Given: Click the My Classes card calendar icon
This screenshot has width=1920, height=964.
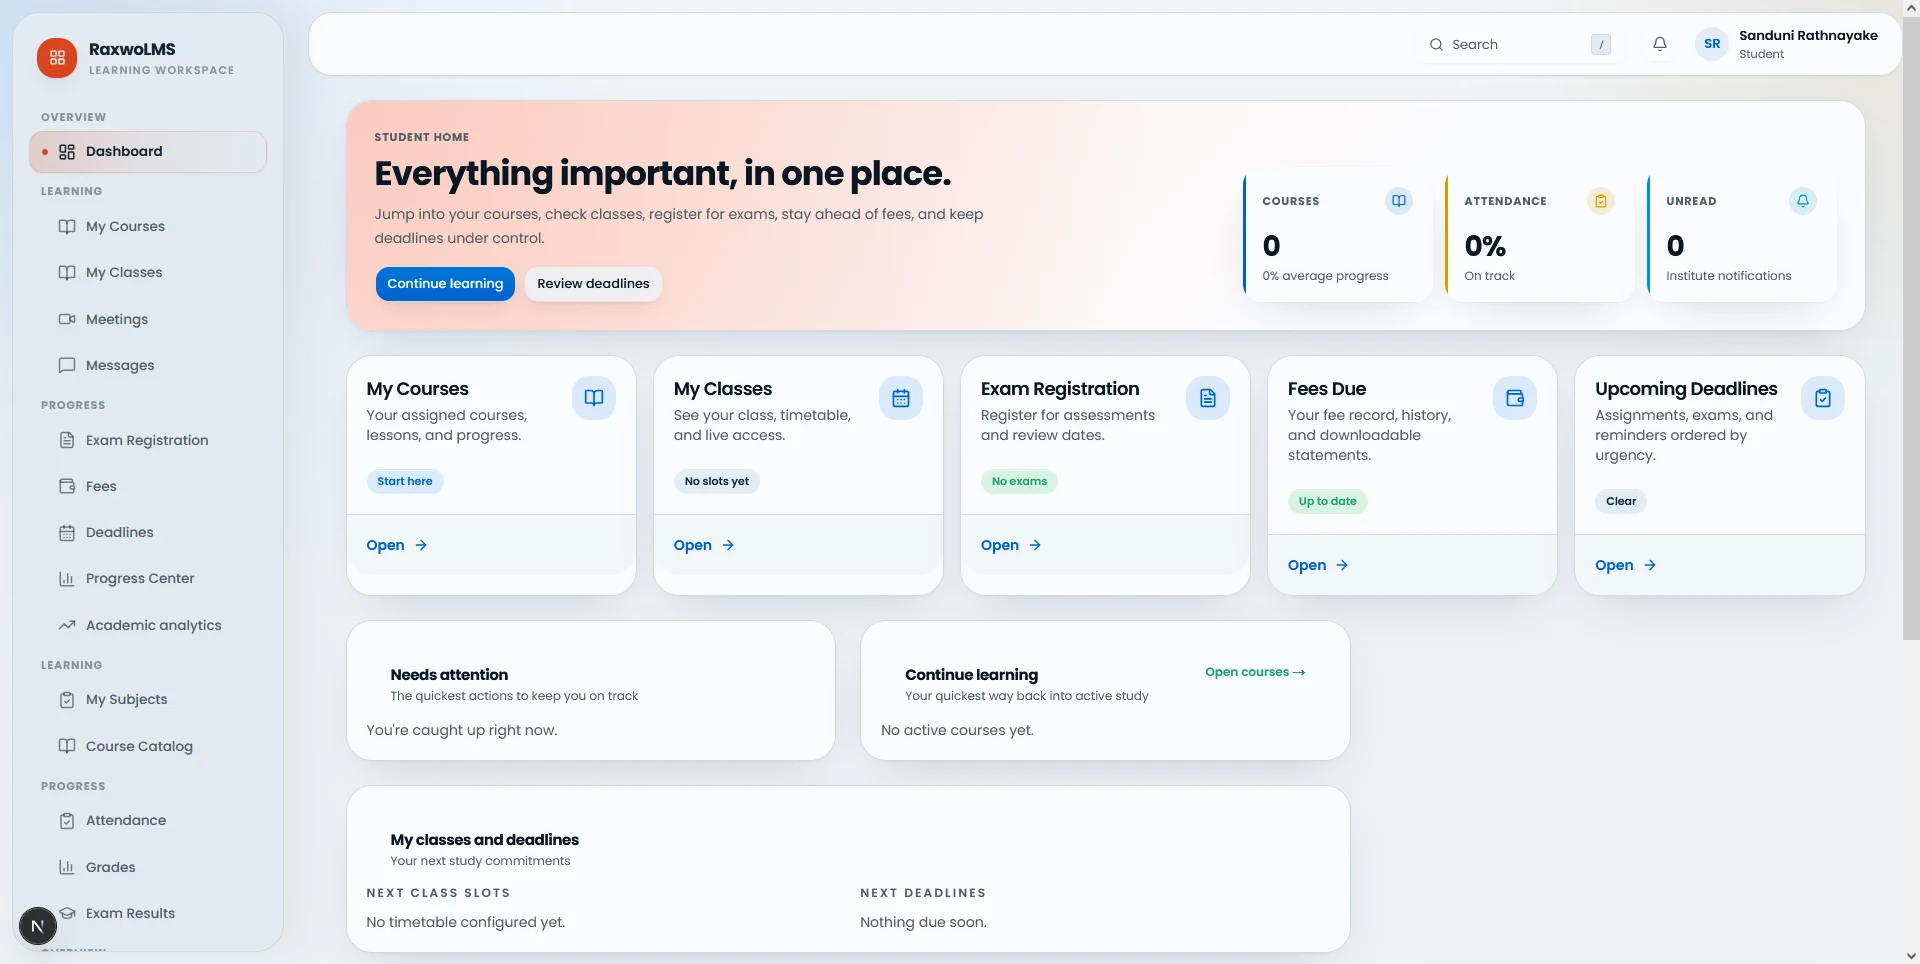Looking at the screenshot, I should pos(901,398).
